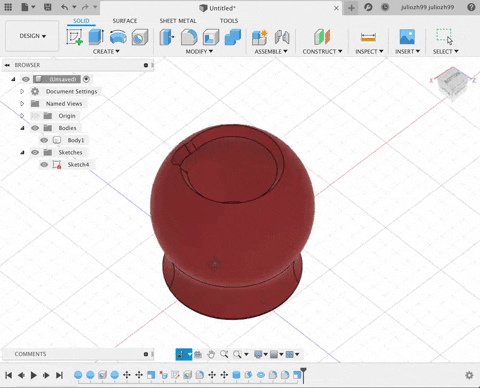The width and height of the screenshot is (480, 388).
Task: Click the Measure tool icon
Action: click(368, 37)
